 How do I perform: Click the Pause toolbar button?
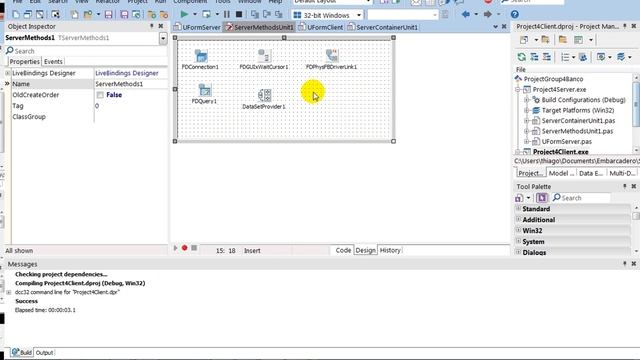227,15
